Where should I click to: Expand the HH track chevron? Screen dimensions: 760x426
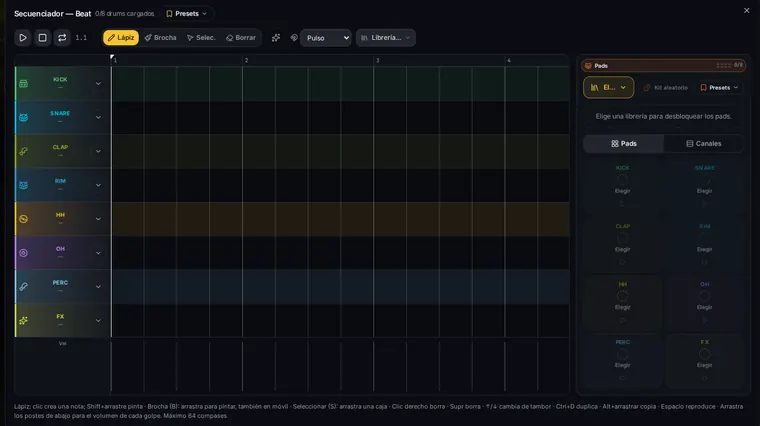click(98, 219)
